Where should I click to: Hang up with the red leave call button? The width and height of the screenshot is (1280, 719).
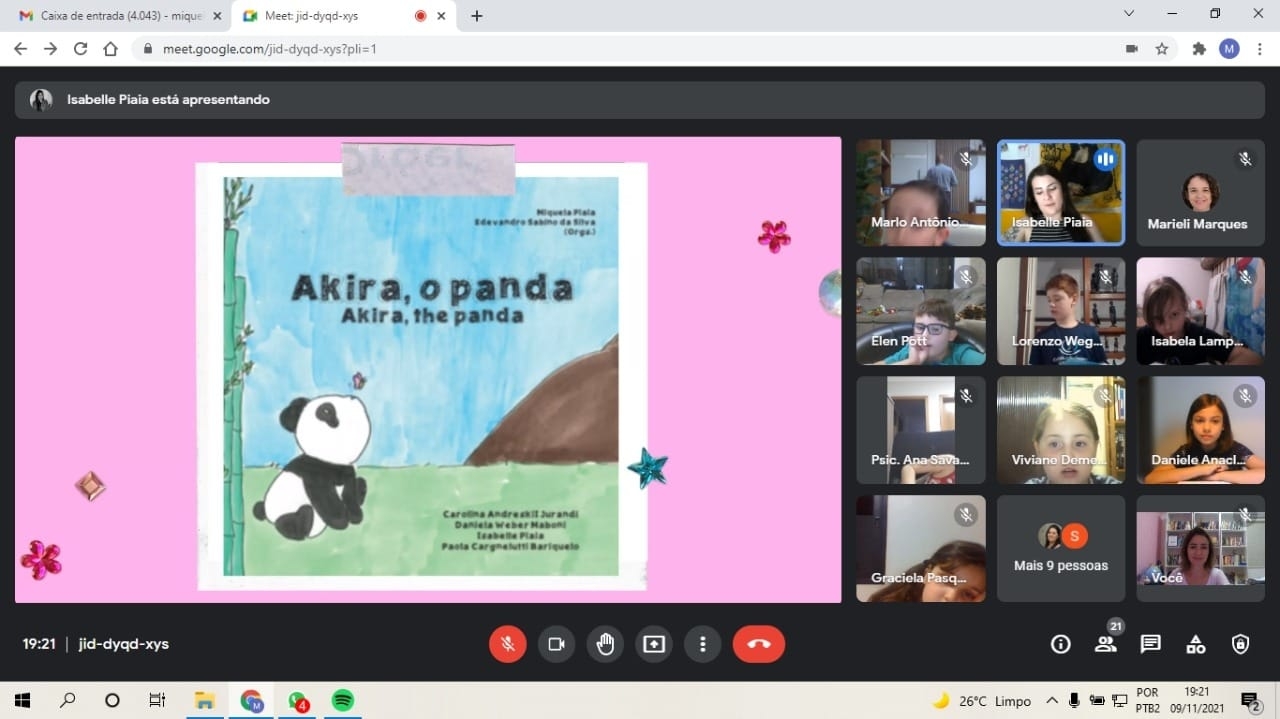point(758,644)
